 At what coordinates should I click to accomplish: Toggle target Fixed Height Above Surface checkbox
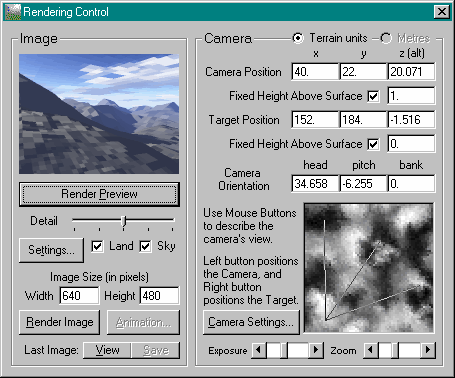tap(373, 144)
